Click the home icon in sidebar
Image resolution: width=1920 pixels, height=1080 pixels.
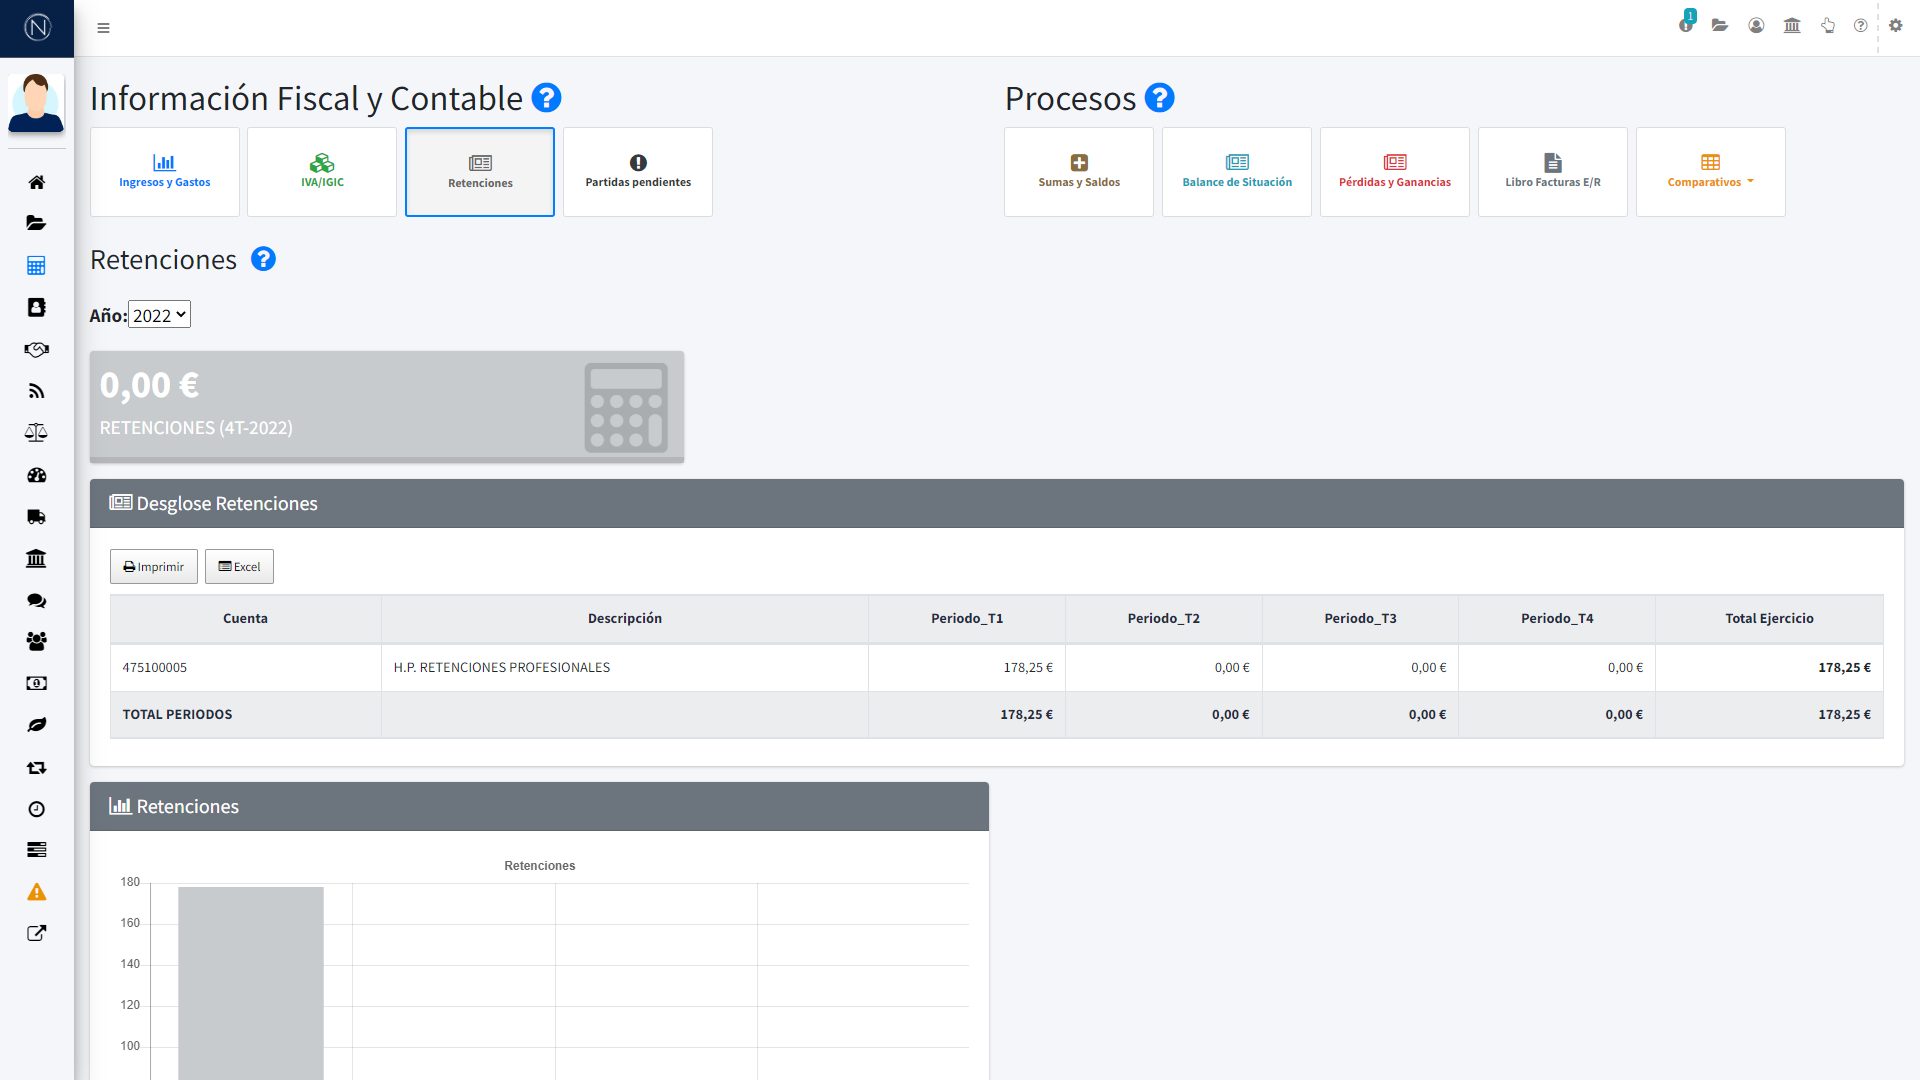[x=36, y=182]
